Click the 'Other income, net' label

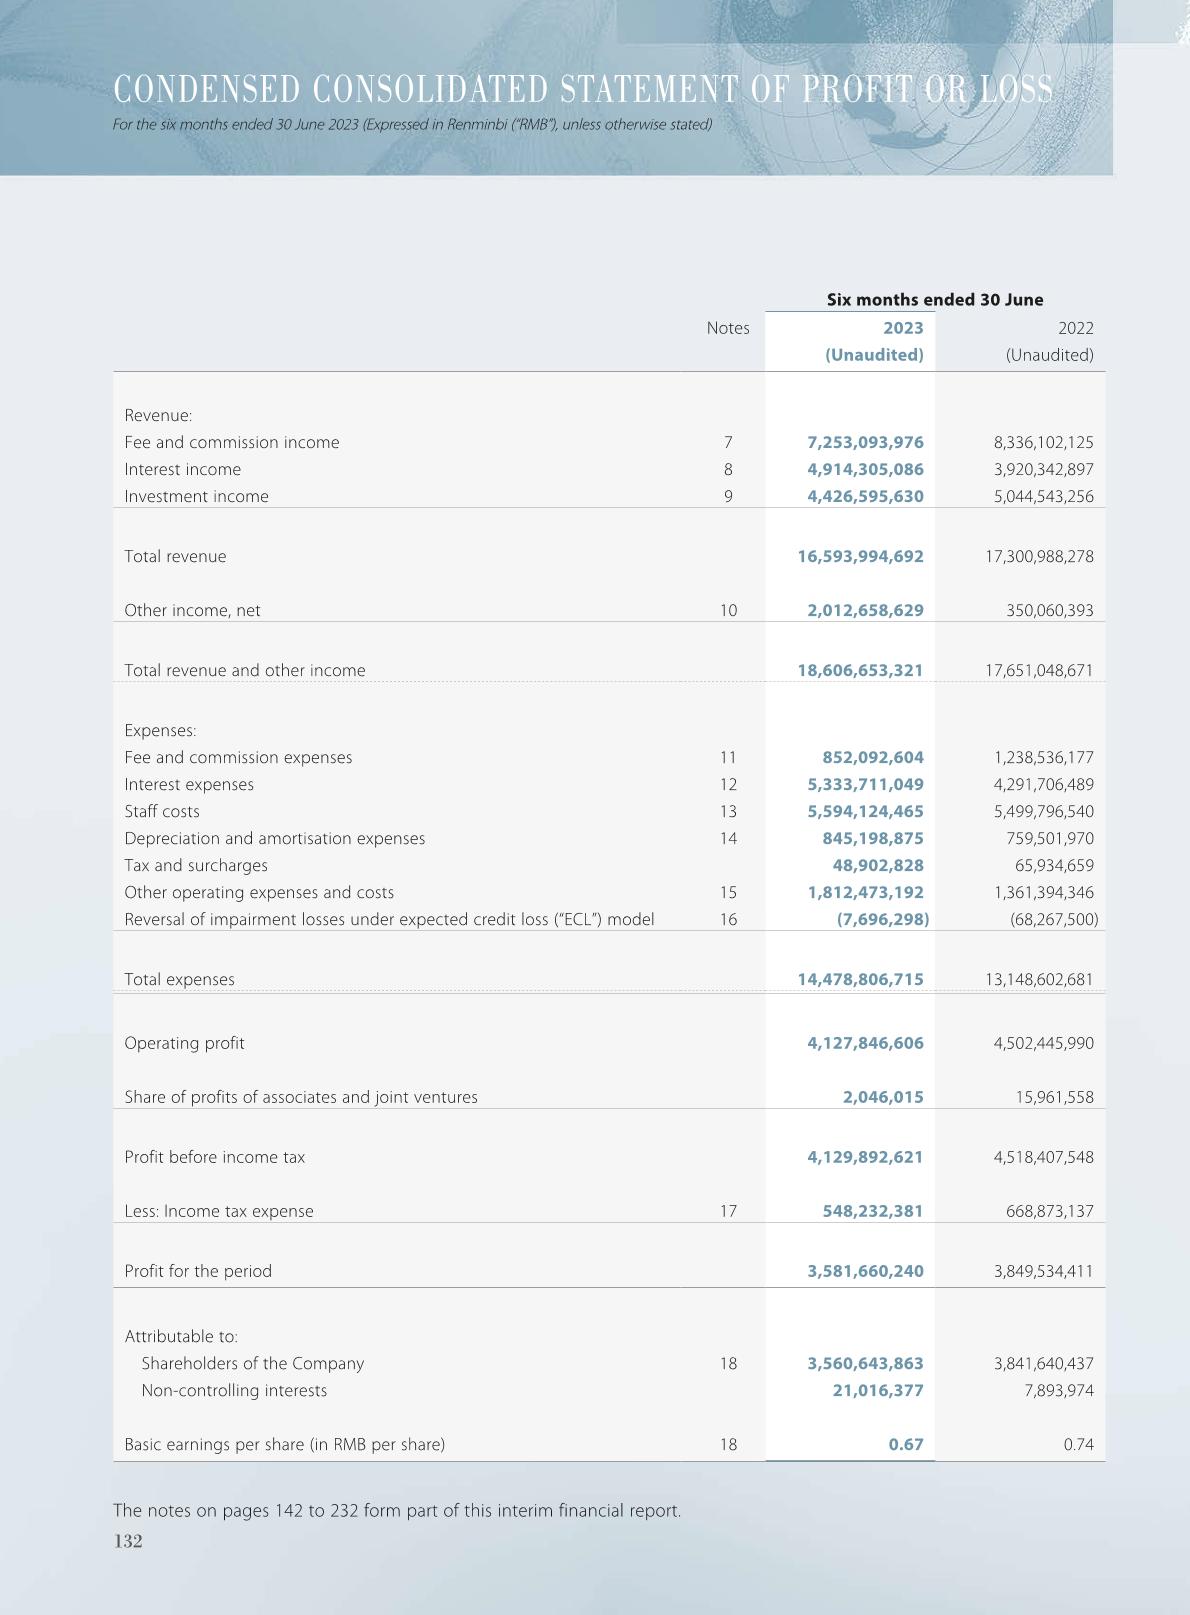[x=192, y=610]
